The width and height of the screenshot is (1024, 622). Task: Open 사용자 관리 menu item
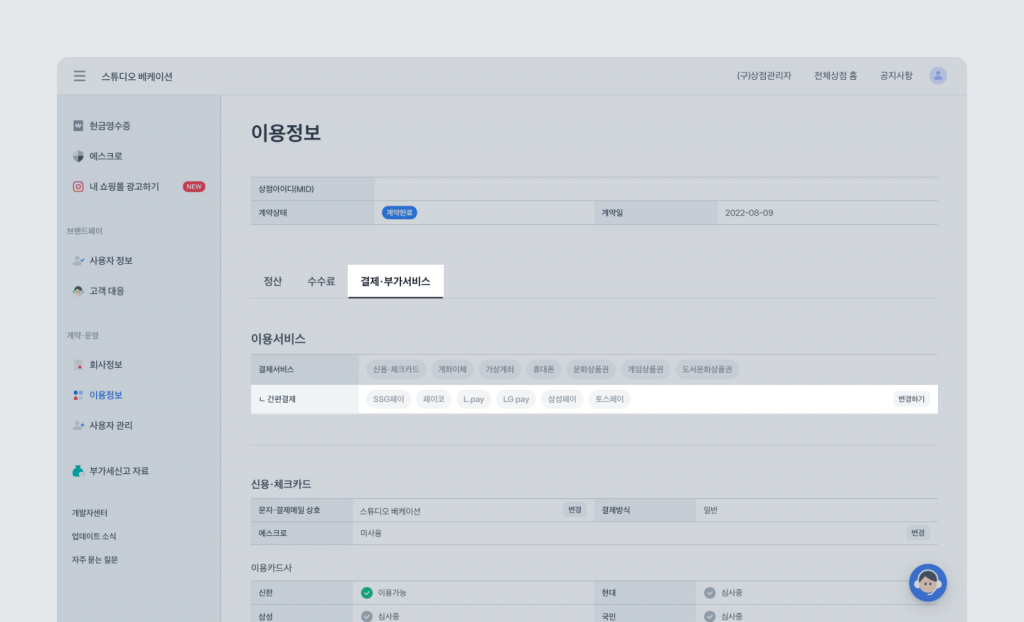click(x=111, y=425)
